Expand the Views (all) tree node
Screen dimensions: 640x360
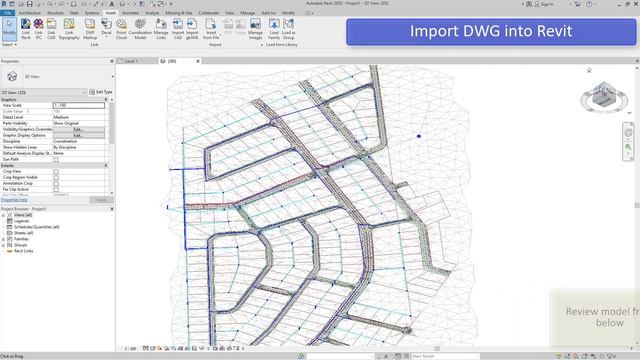tap(3, 215)
